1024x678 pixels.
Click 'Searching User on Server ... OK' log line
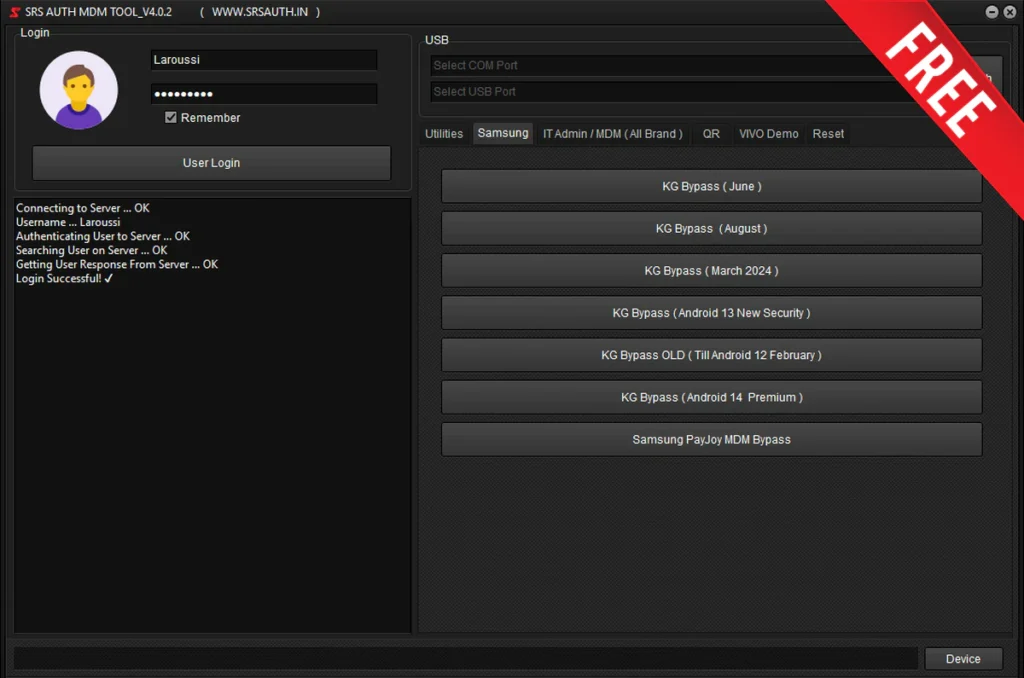[x=91, y=250]
